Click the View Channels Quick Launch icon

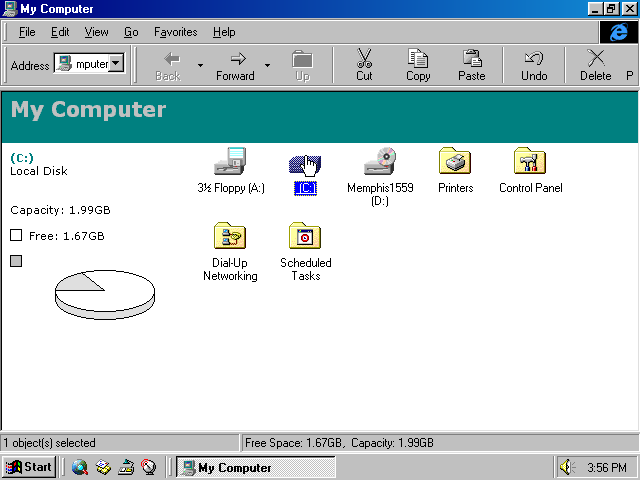(149, 467)
